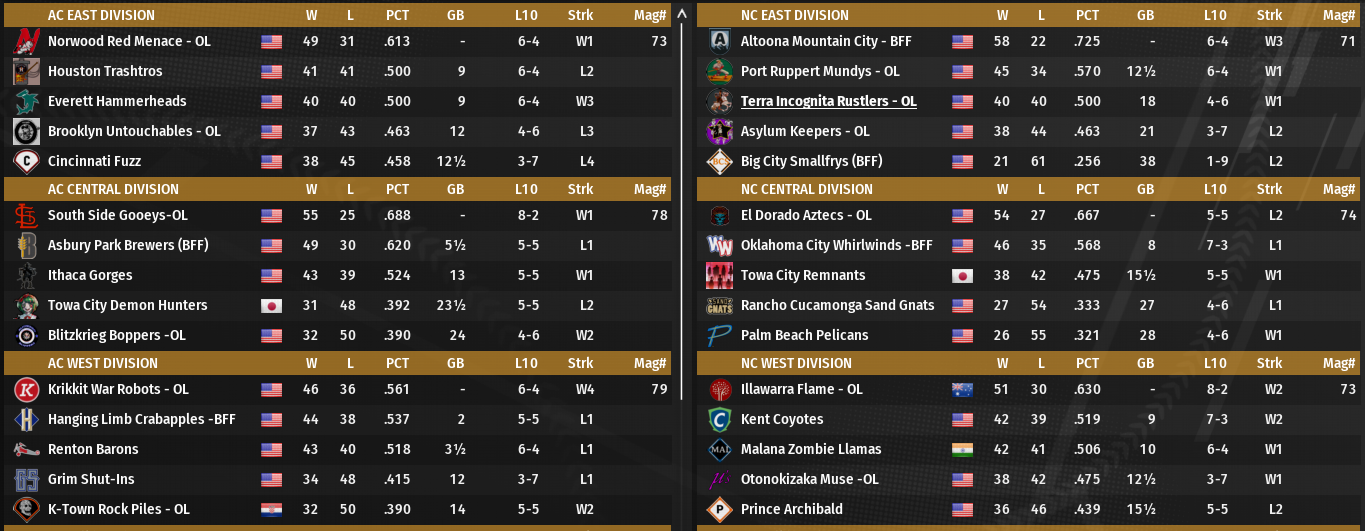This screenshot has height=531, width=1365.
Task: Open Terra Incognita Rustlers team link
Action: tap(828, 102)
